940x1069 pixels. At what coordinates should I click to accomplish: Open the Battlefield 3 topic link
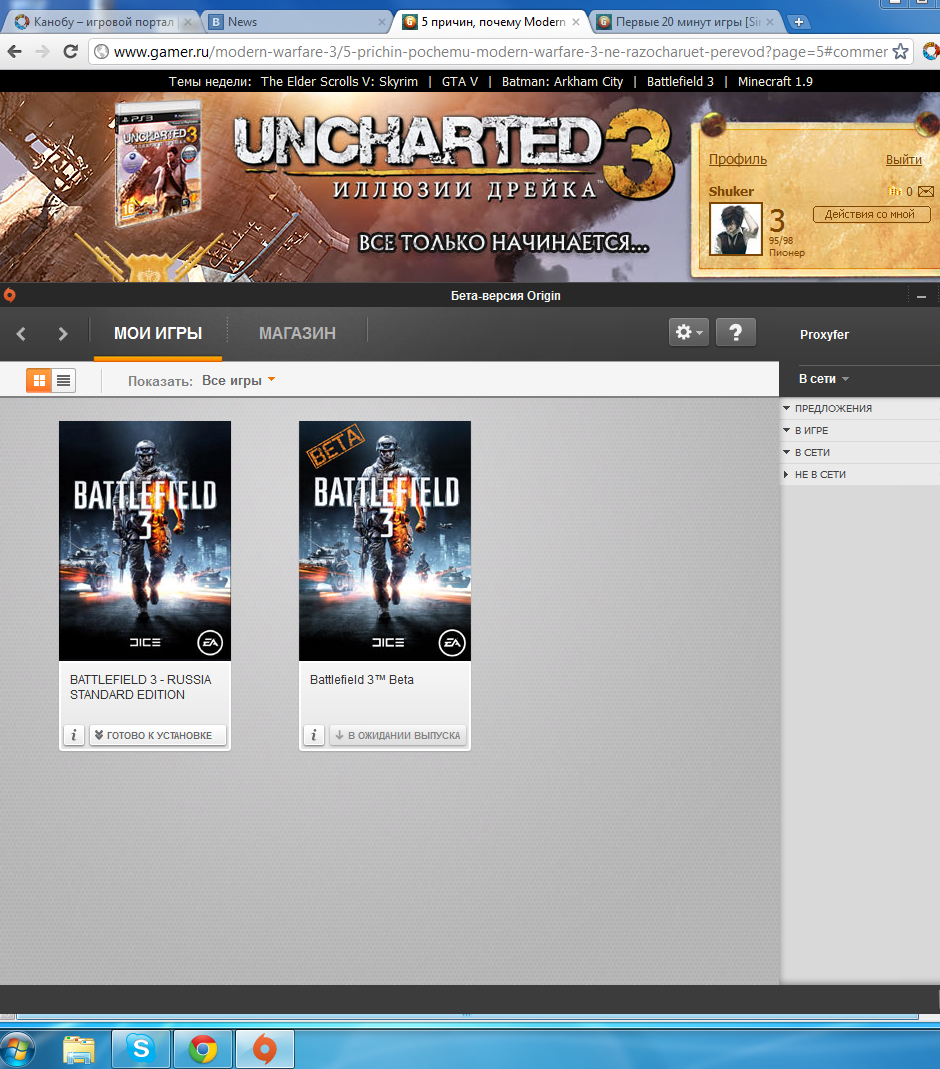point(680,82)
